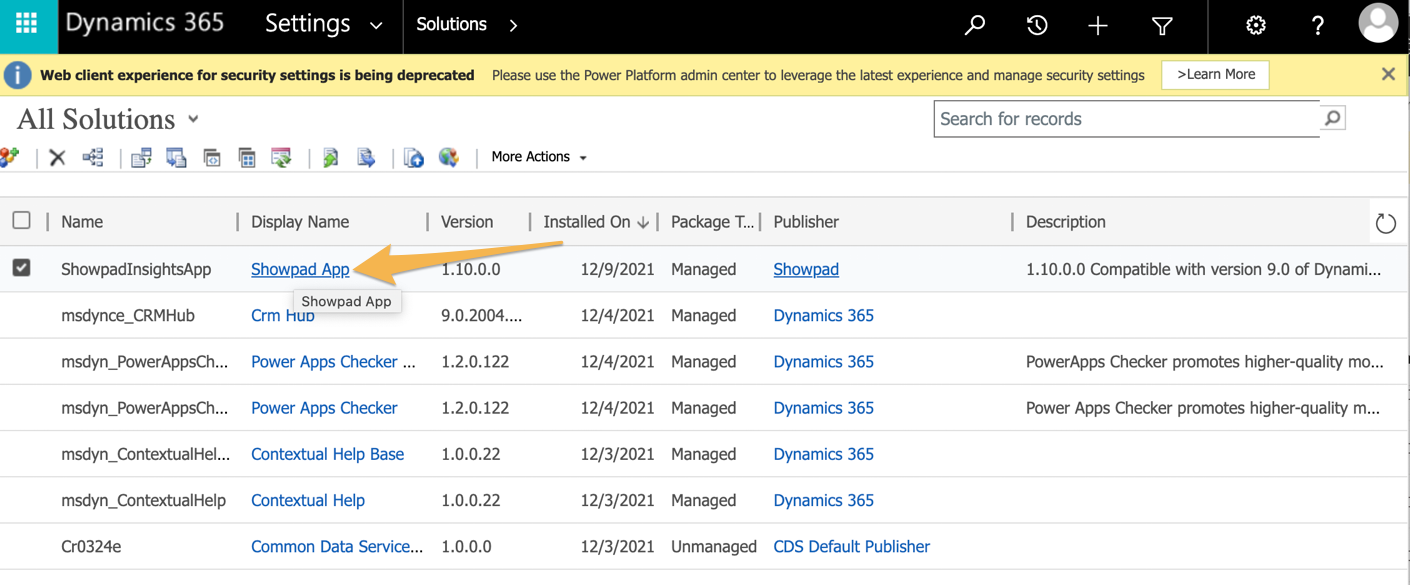Click the ShowpadInsightsApp name cell
Image resolution: width=1410 pixels, height=585 pixels.
(136, 269)
